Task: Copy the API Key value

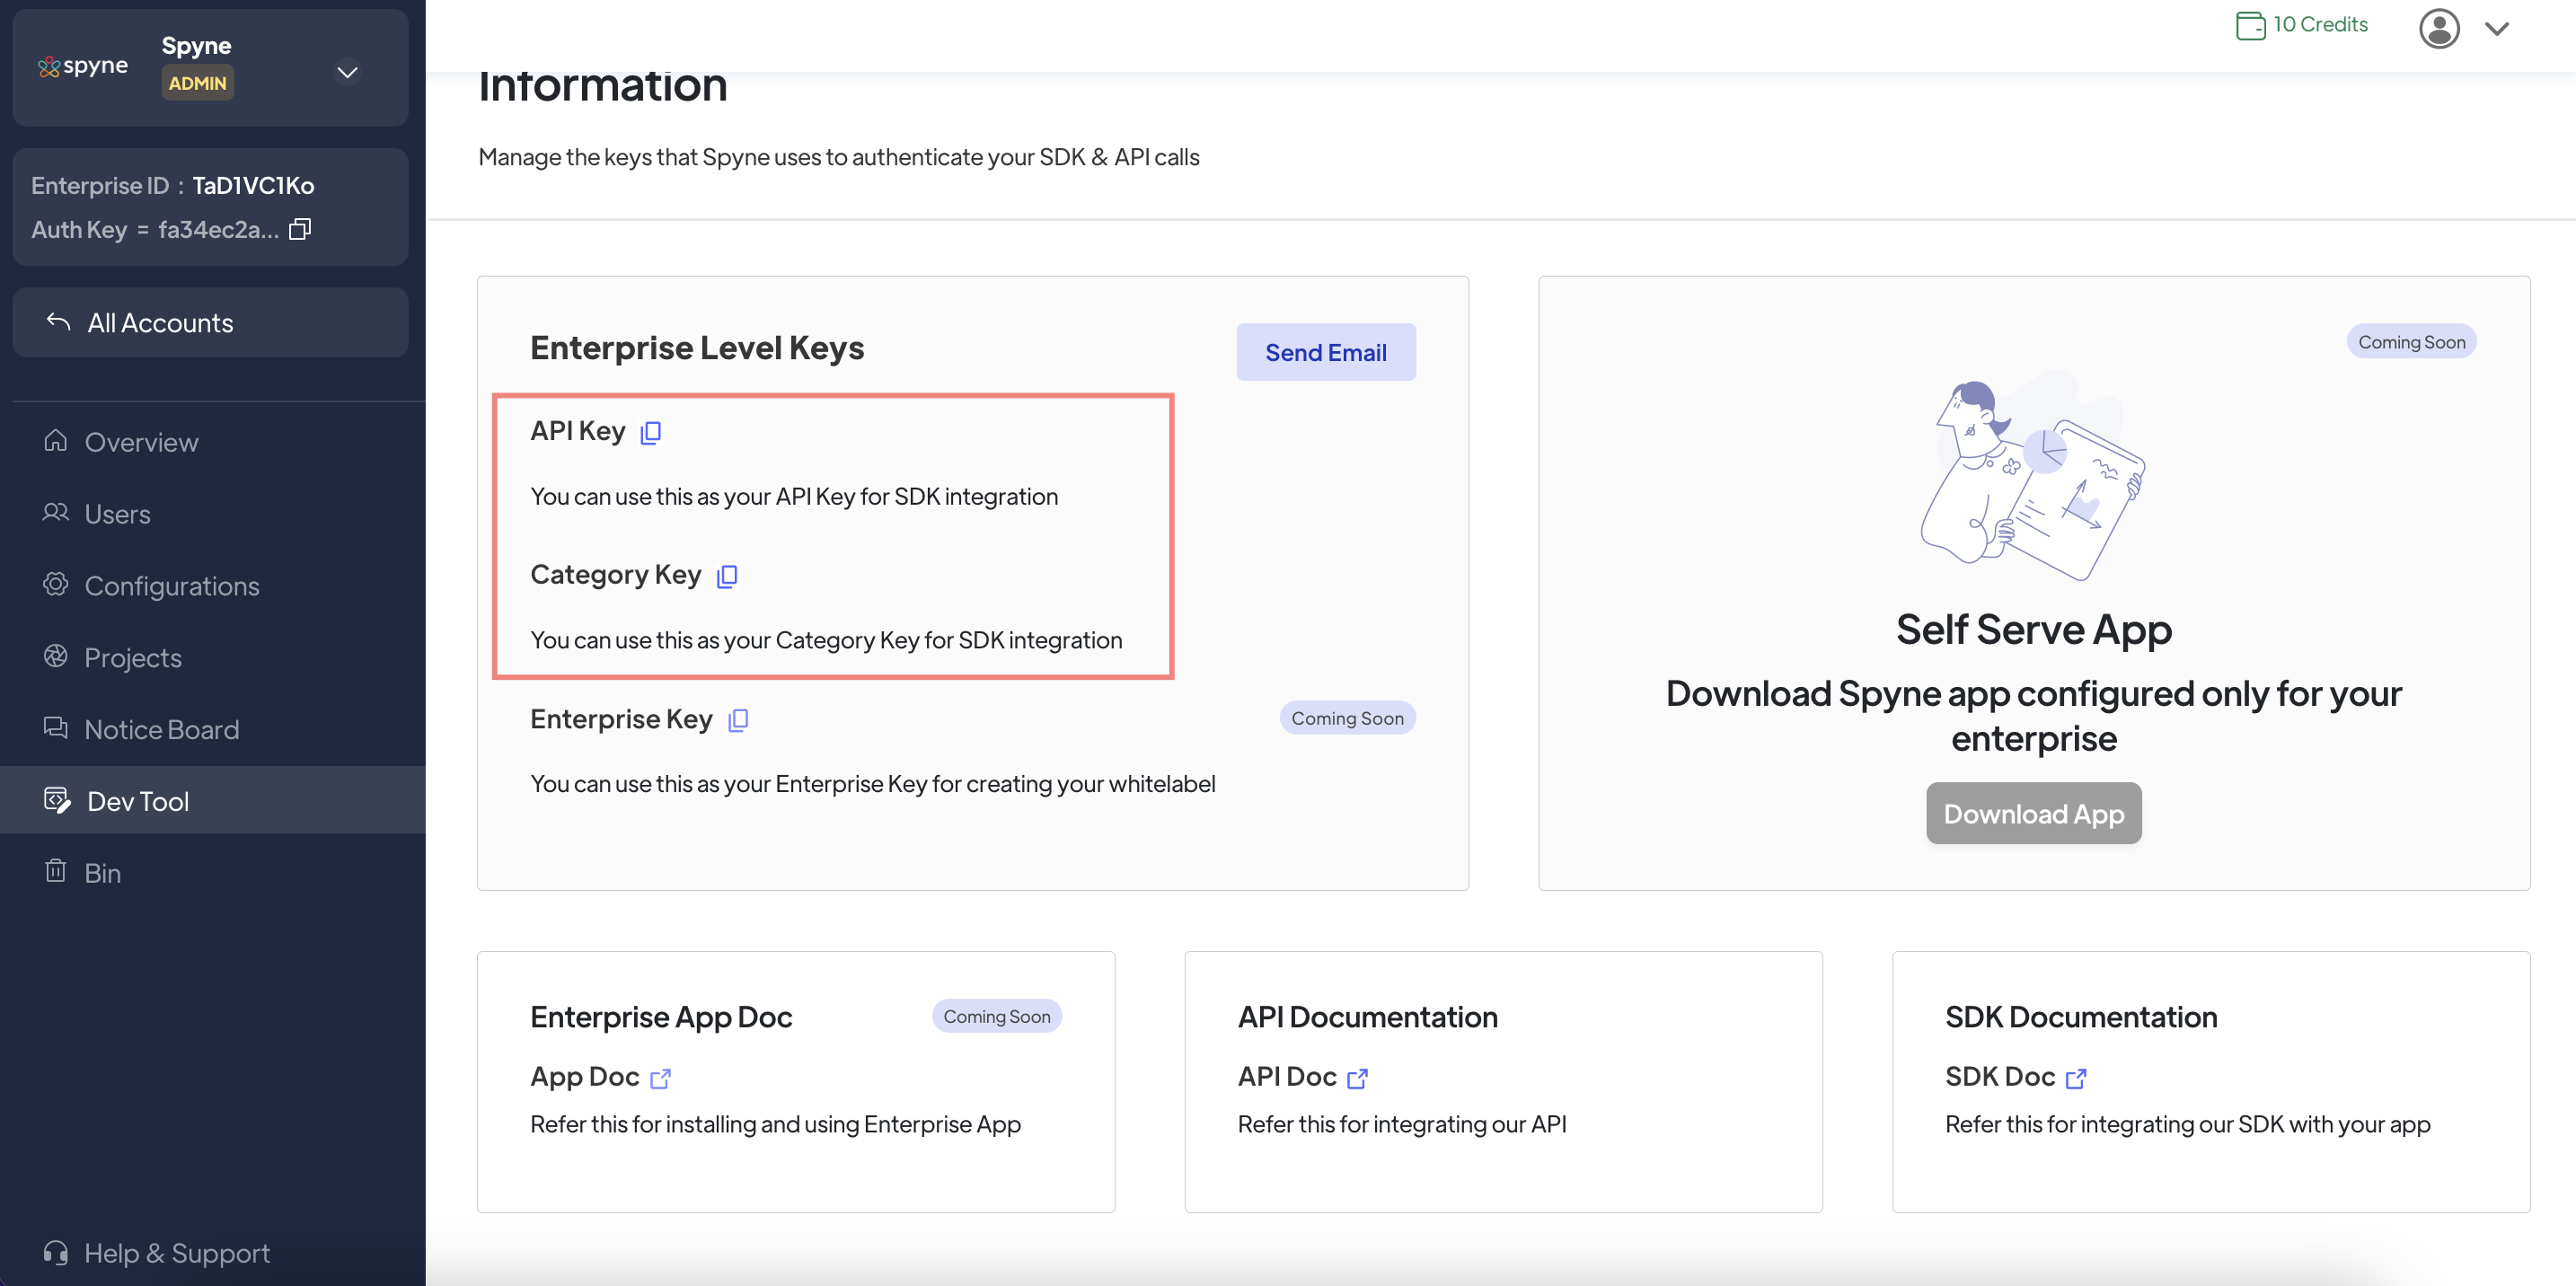Action: (x=651, y=432)
